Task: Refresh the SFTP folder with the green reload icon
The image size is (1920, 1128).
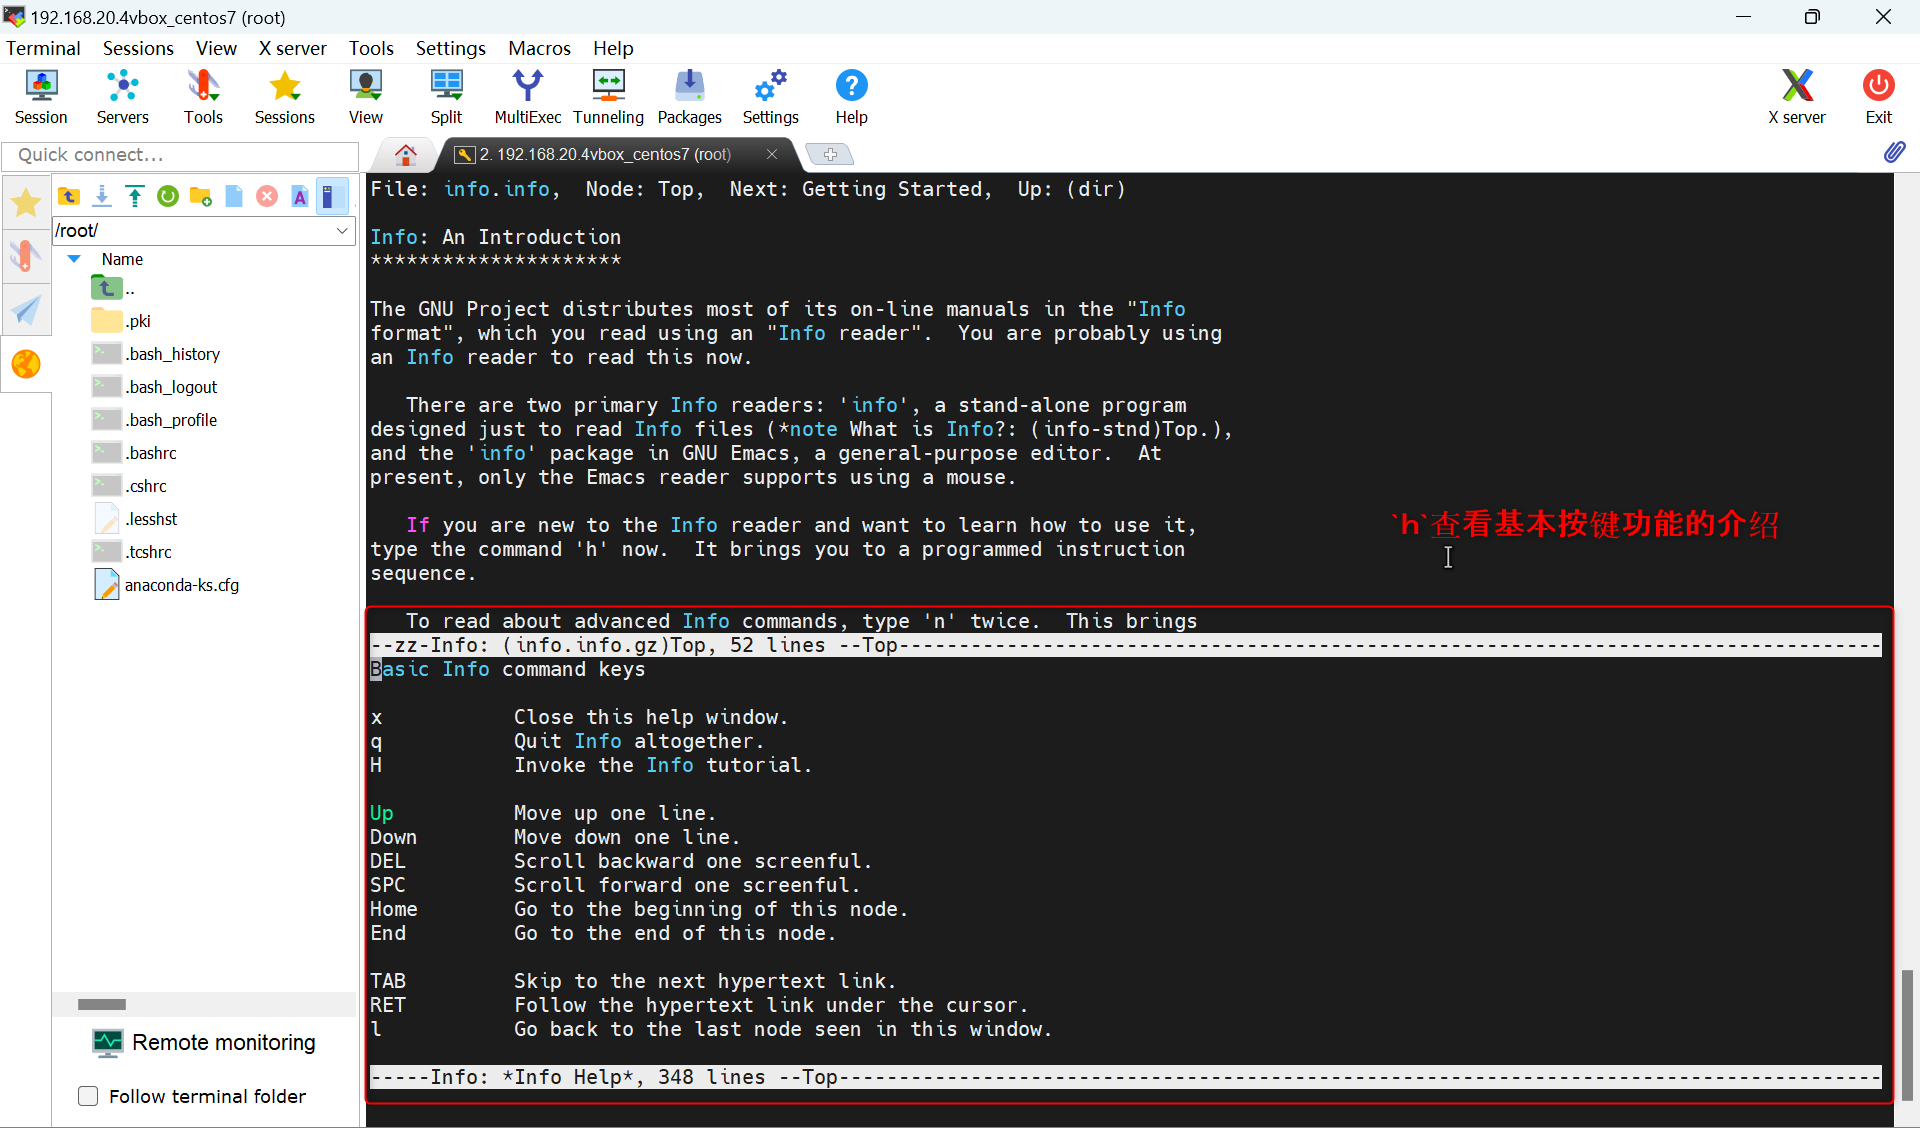Action: (168, 197)
